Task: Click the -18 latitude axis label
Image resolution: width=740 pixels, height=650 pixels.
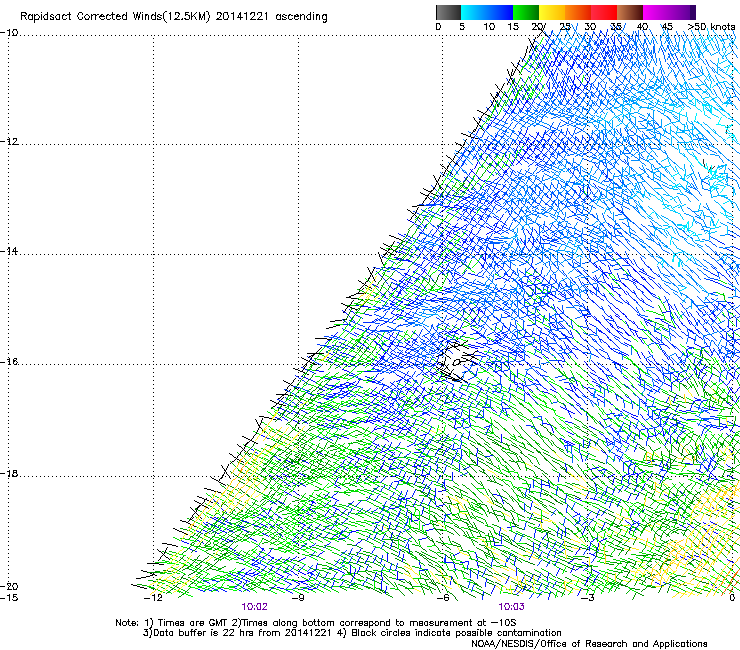Action: coord(9,473)
